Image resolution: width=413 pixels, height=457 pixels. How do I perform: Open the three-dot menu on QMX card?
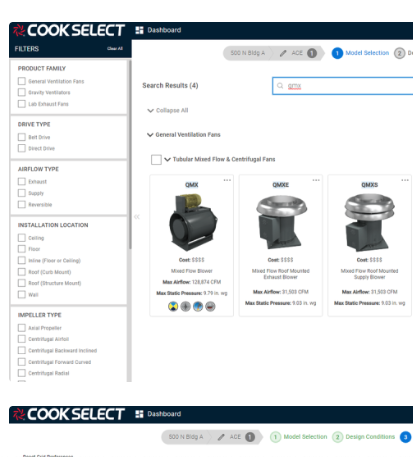227,180
